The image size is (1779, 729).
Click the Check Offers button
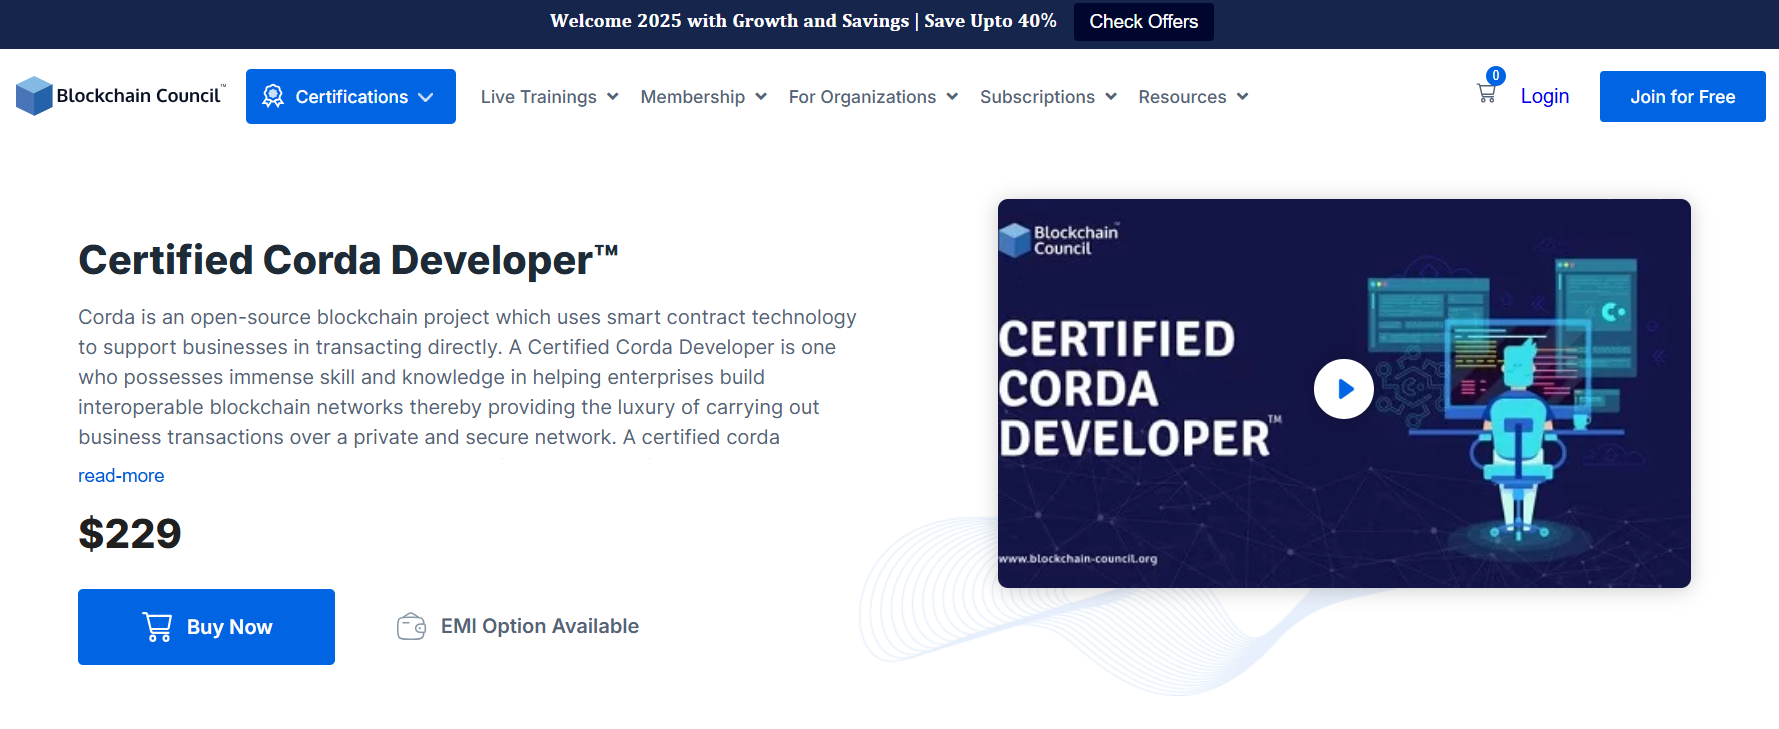(1143, 22)
